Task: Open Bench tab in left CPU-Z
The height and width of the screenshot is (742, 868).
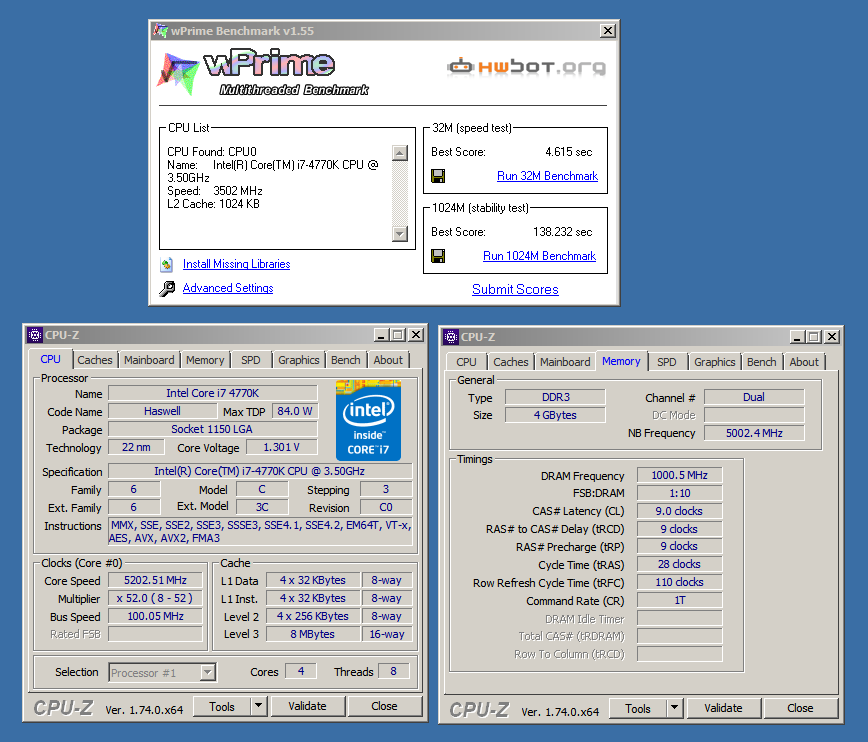Action: tap(345, 360)
